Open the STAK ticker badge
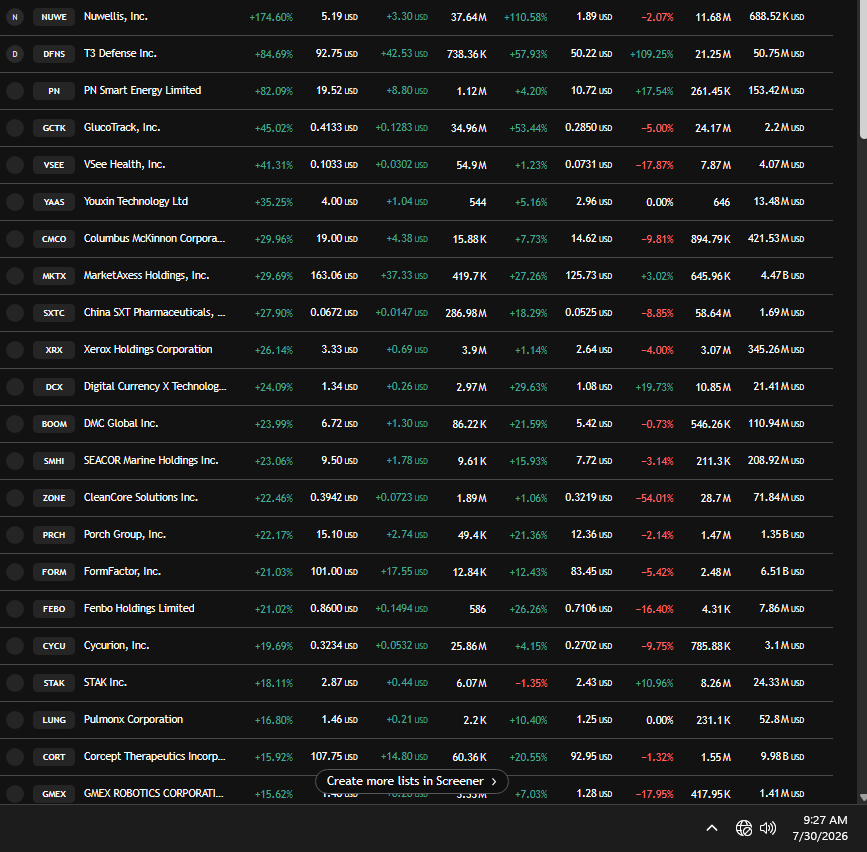867x852 pixels. point(54,683)
